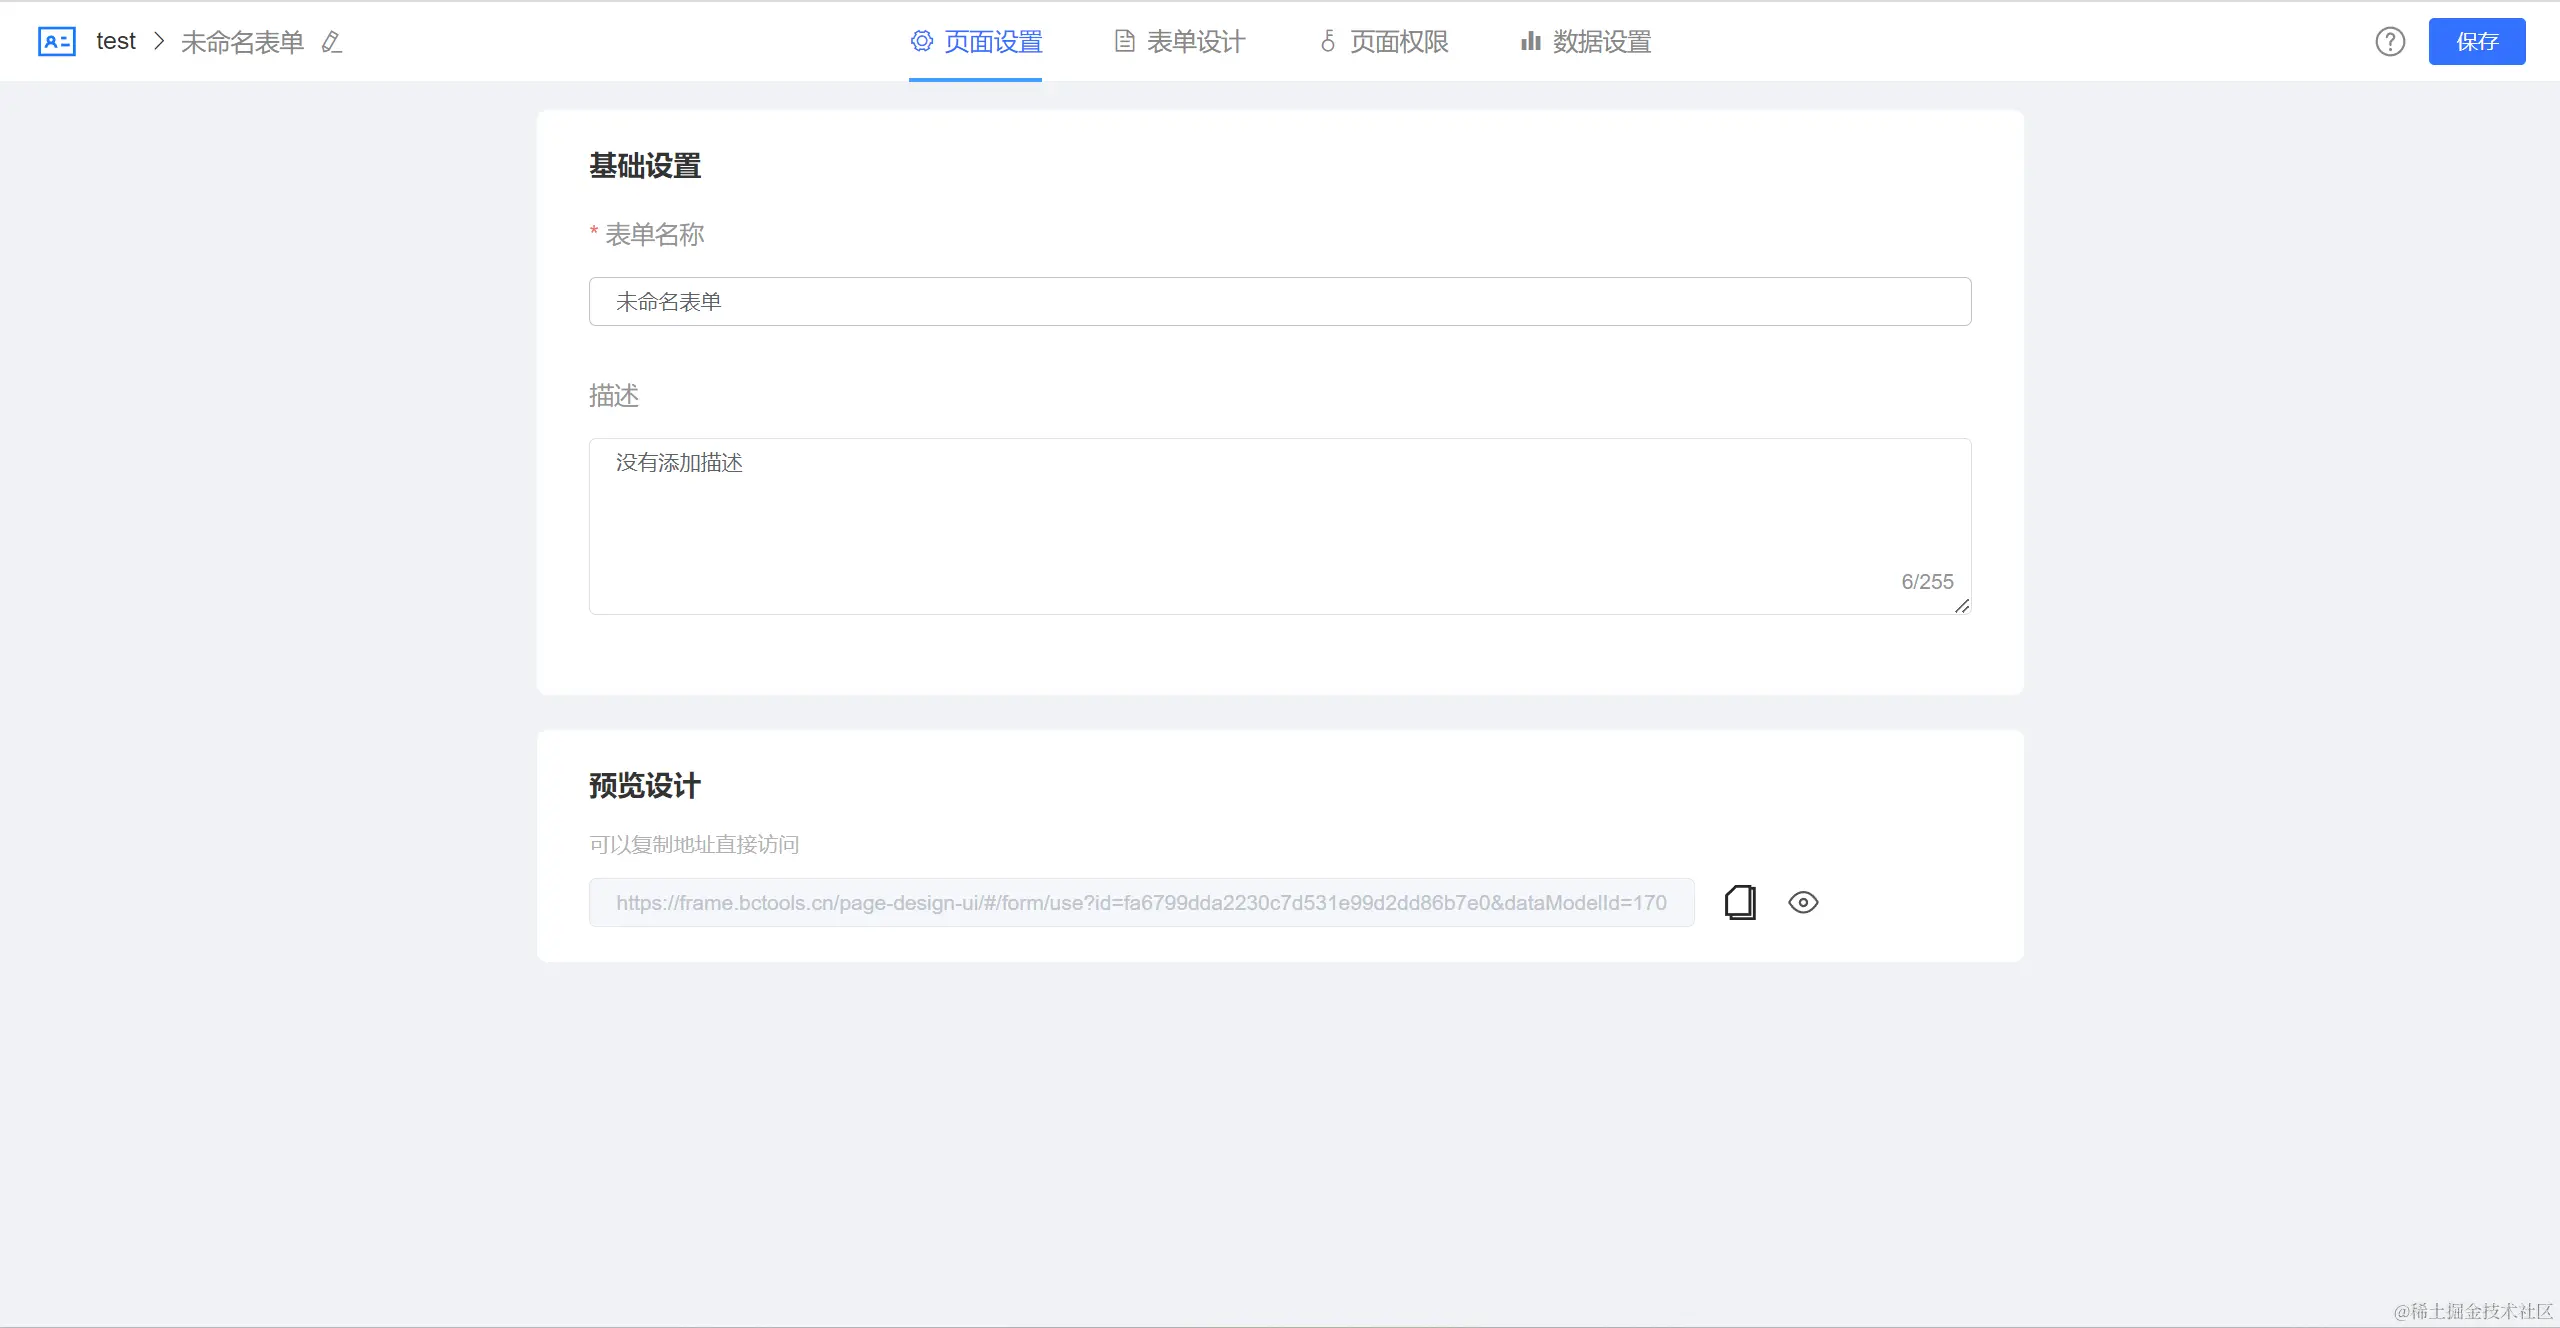Click inside the 描述 textarea
This screenshot has height=1328, width=2560.
(1280, 525)
